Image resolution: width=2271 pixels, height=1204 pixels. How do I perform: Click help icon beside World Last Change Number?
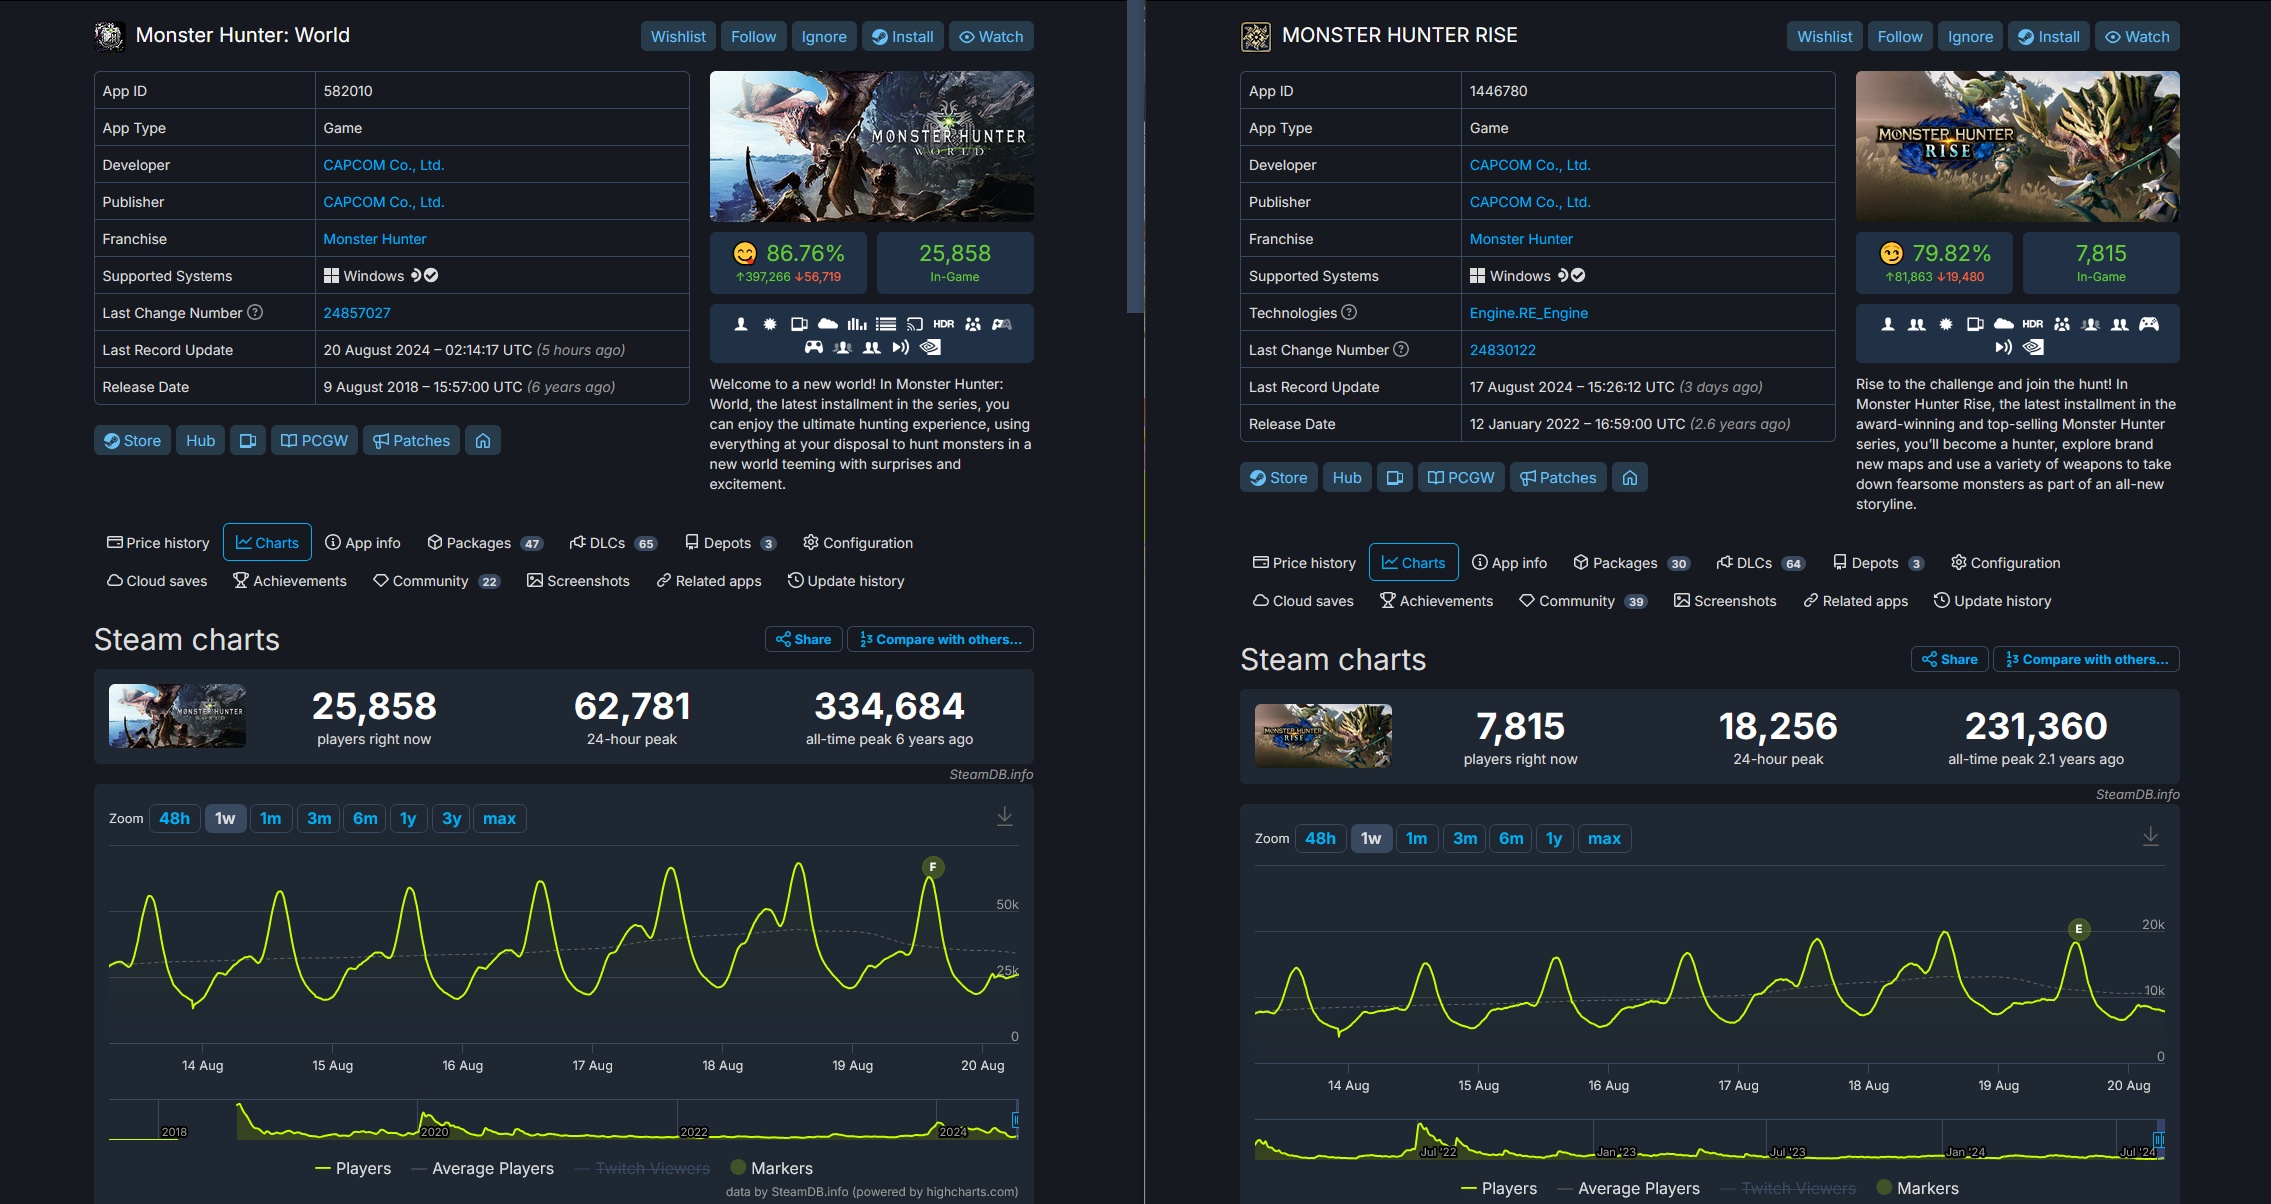(x=255, y=313)
